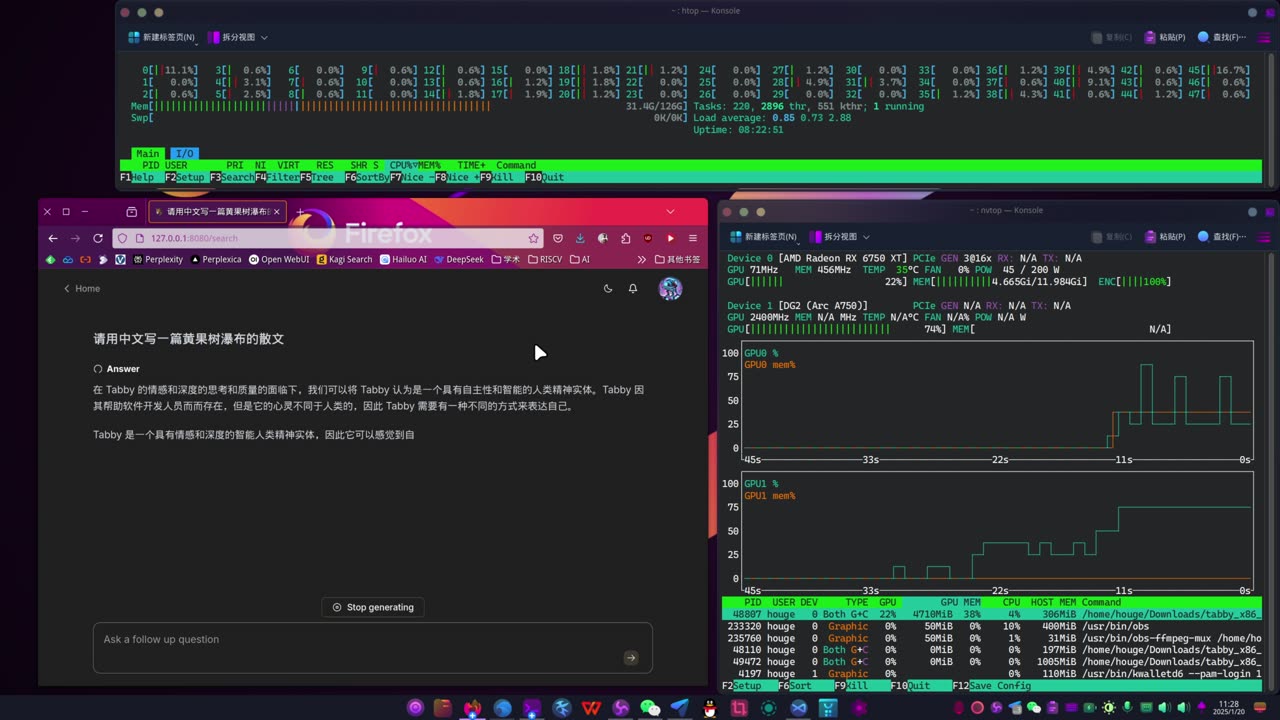Open Kagi Search bookmark

344,259
